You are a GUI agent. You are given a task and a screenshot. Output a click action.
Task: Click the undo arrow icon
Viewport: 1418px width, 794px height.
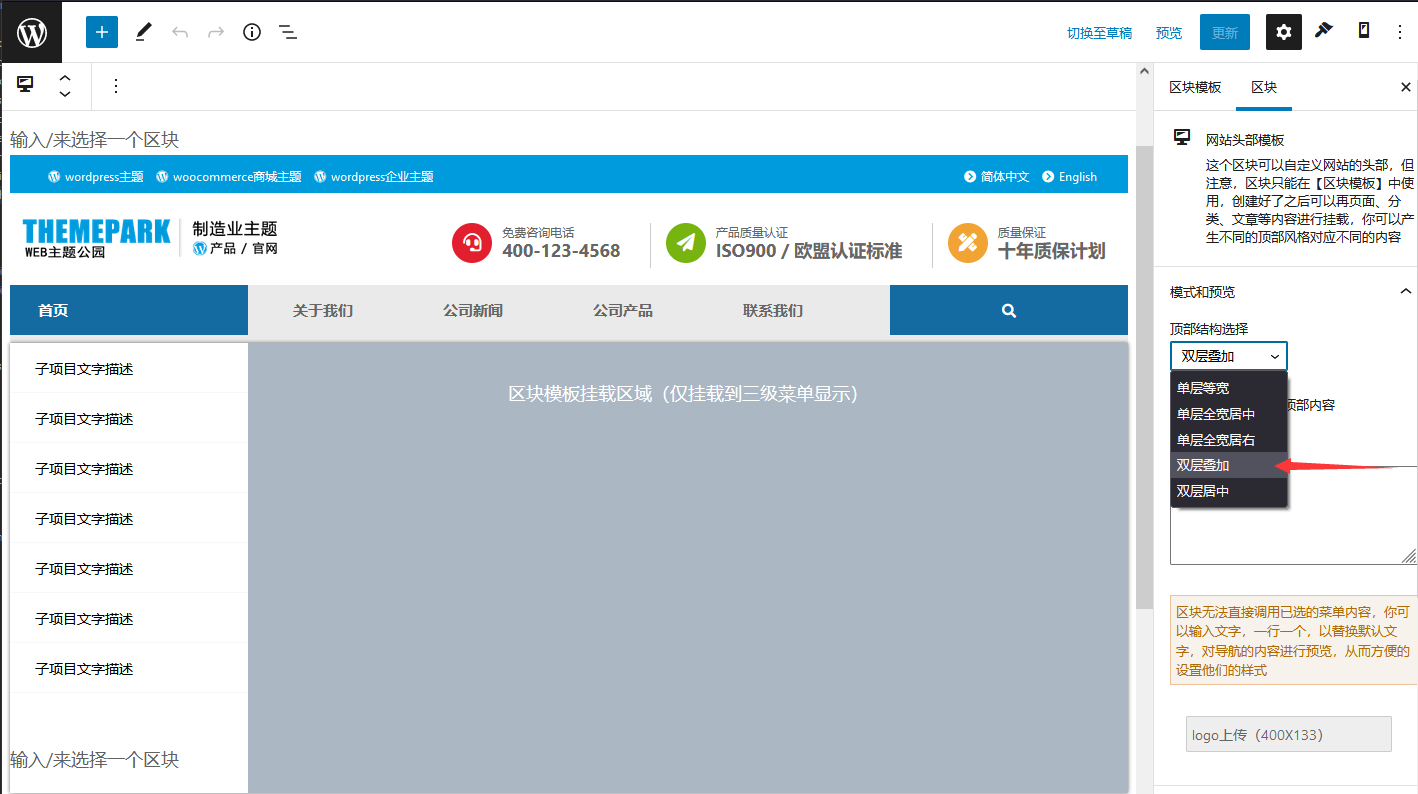179,31
